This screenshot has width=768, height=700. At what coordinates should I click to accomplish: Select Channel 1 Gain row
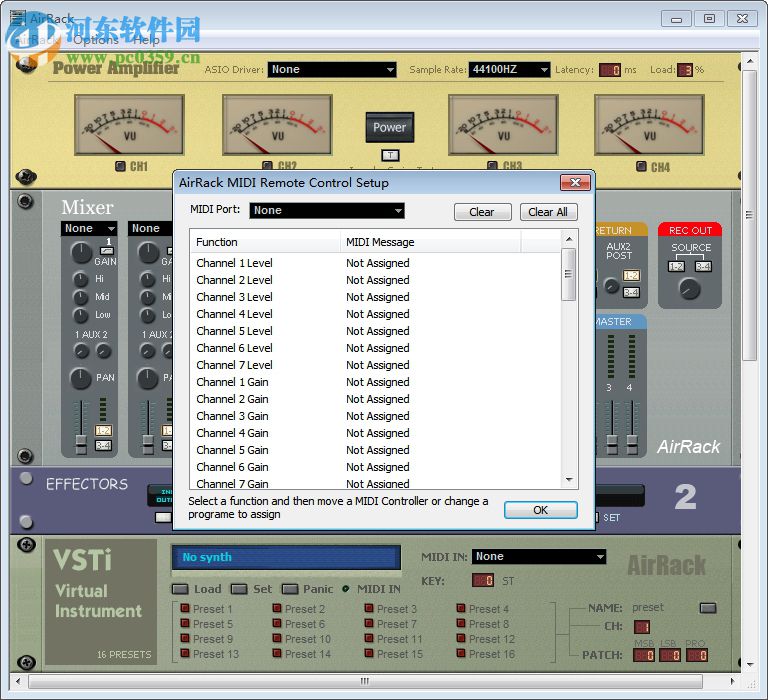(375, 382)
